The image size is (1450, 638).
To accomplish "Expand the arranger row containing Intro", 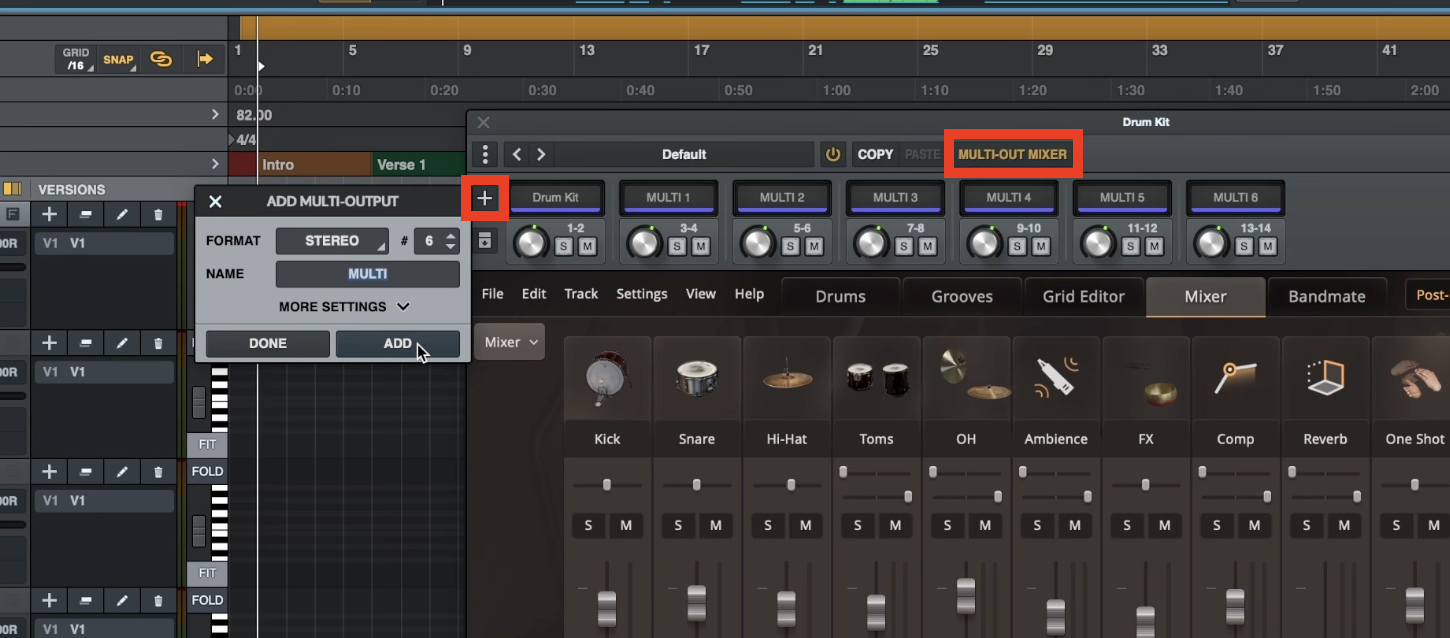I will 214,164.
